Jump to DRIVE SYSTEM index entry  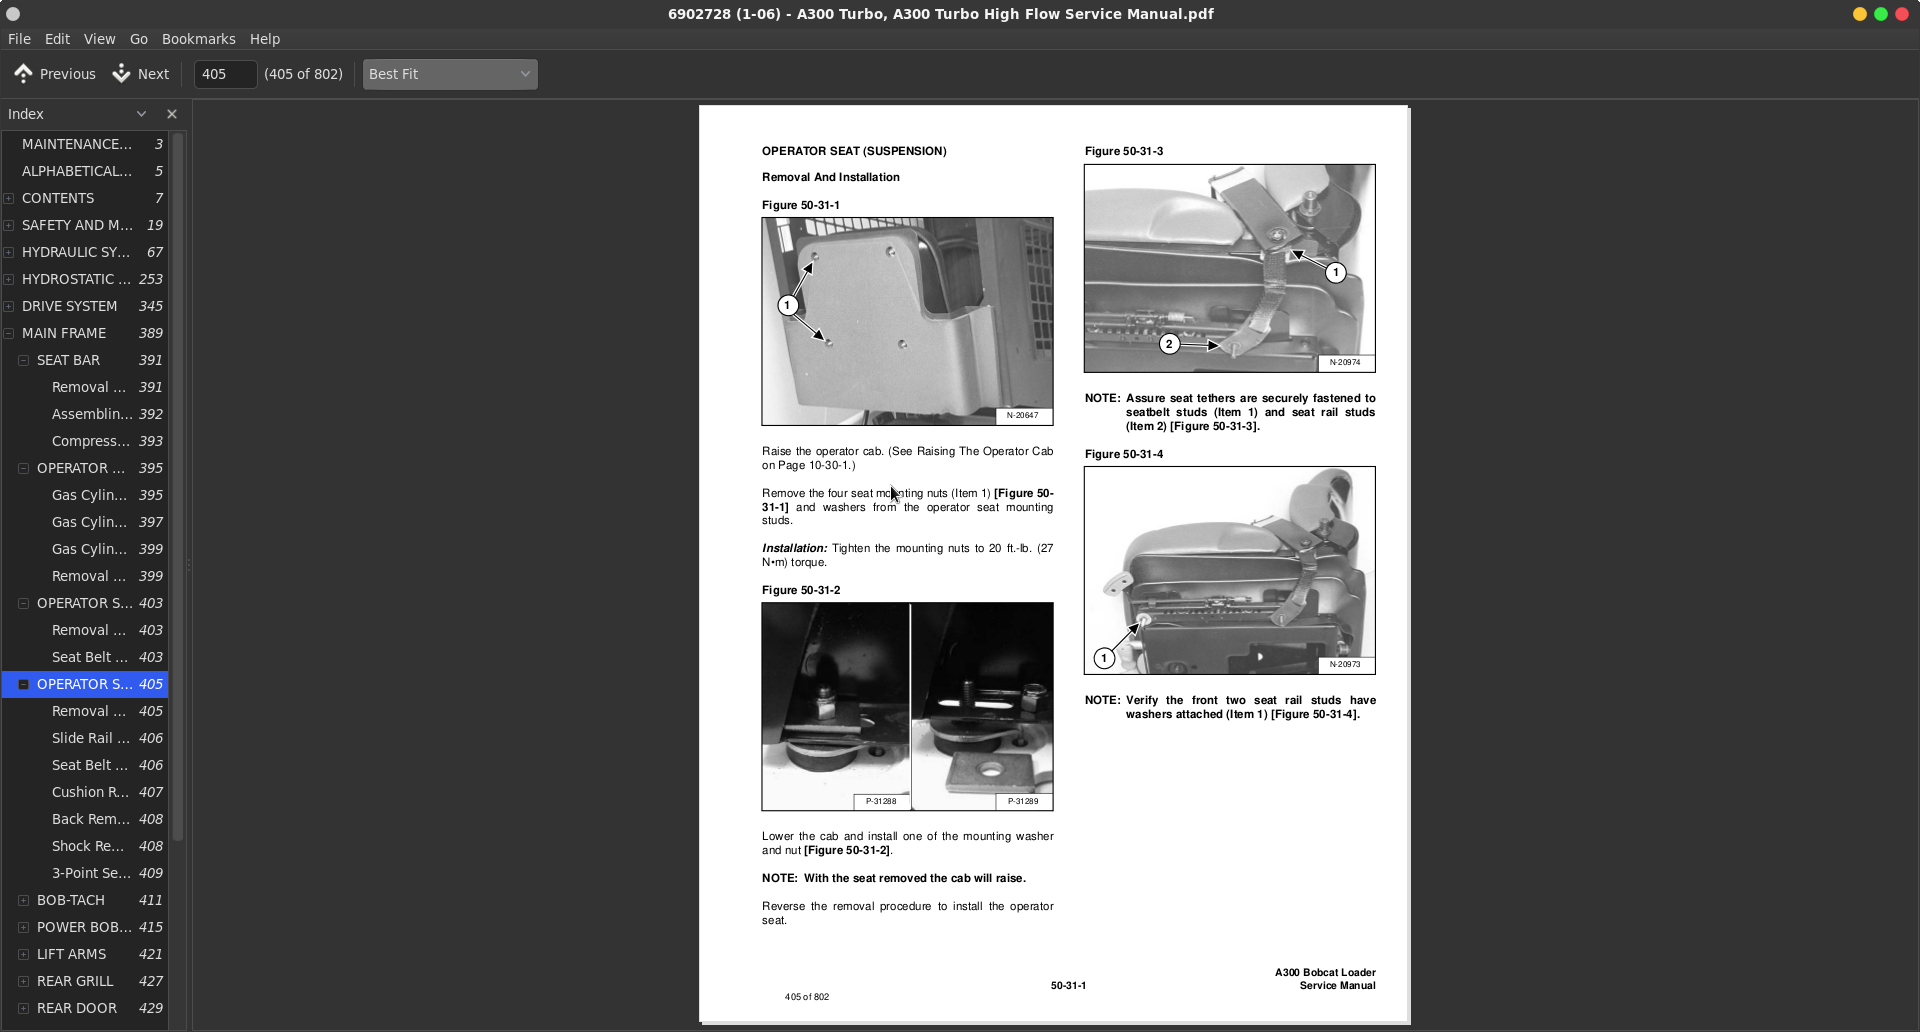coord(70,306)
